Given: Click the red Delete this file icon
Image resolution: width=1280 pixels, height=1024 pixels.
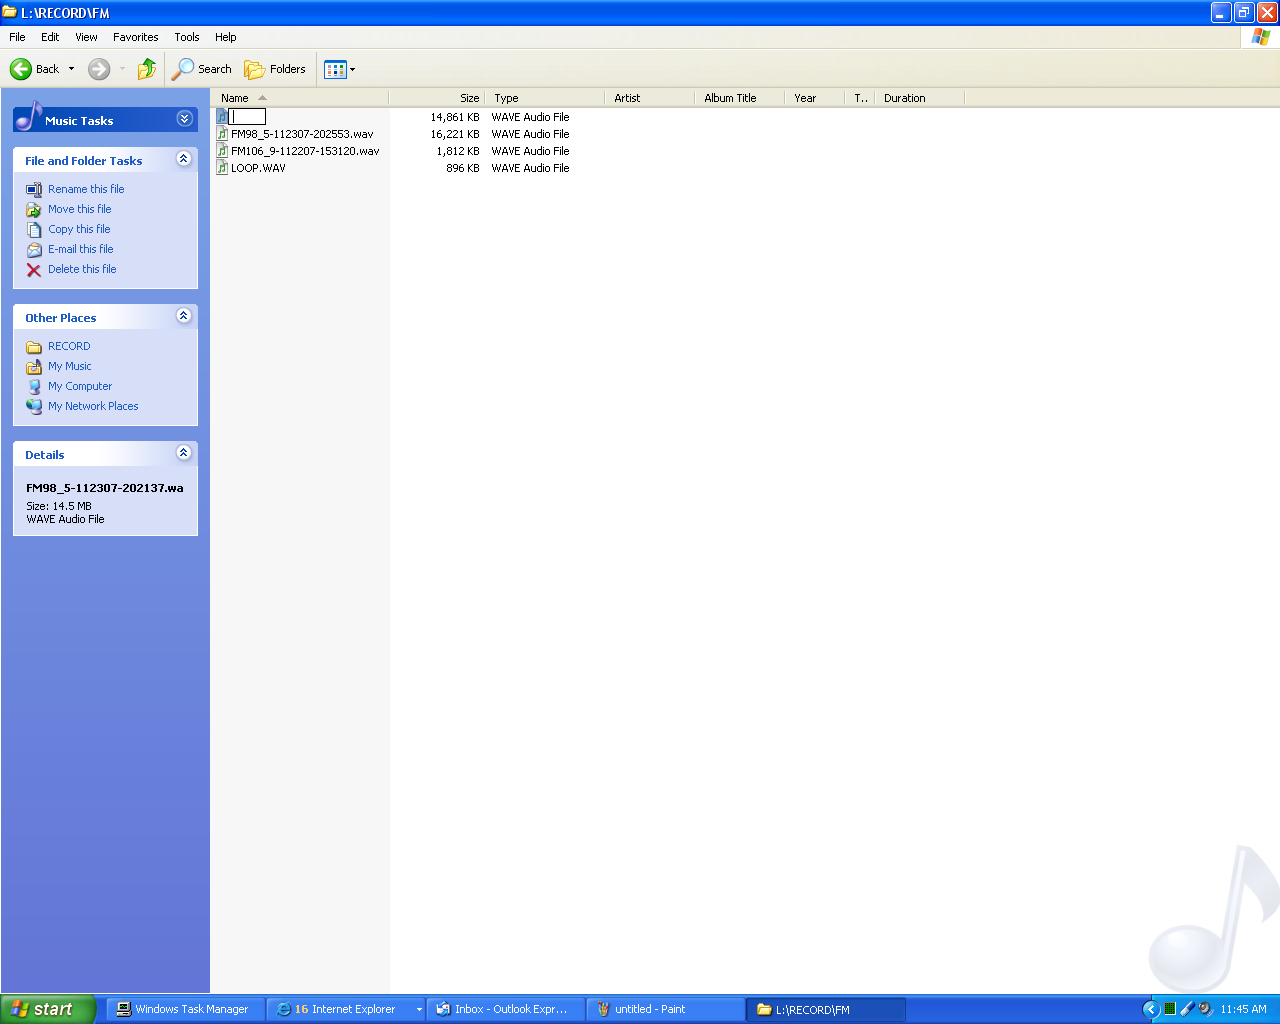Looking at the screenshot, I should click(x=34, y=270).
